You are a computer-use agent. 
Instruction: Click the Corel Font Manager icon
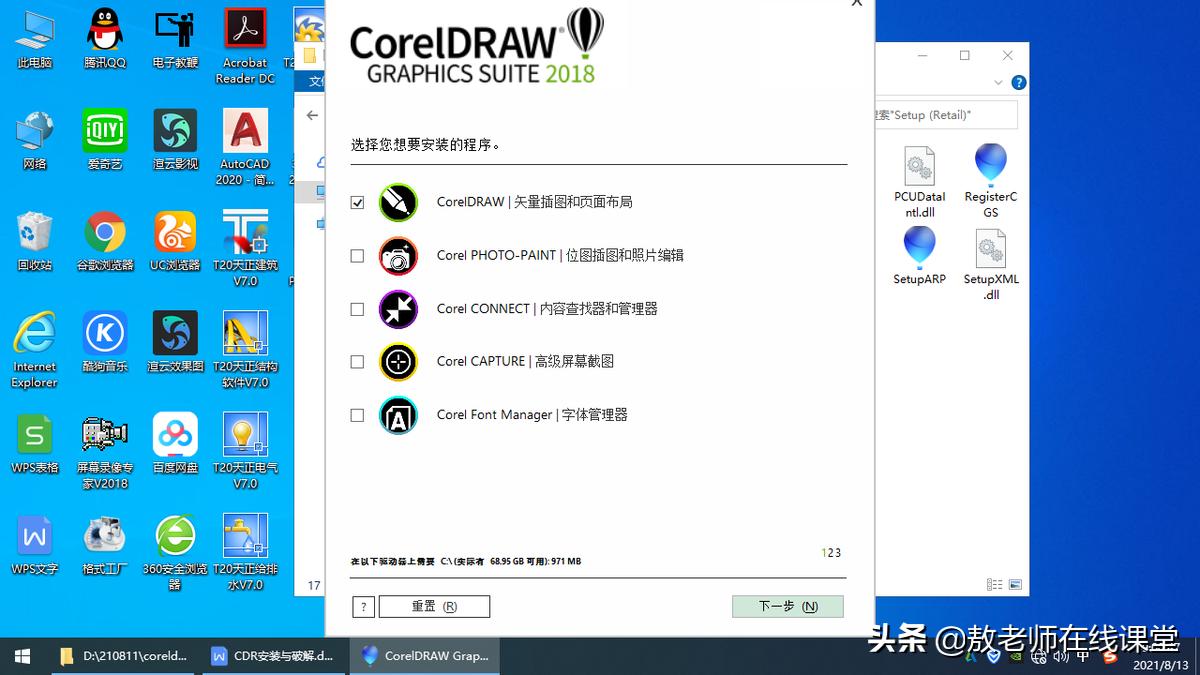click(398, 415)
